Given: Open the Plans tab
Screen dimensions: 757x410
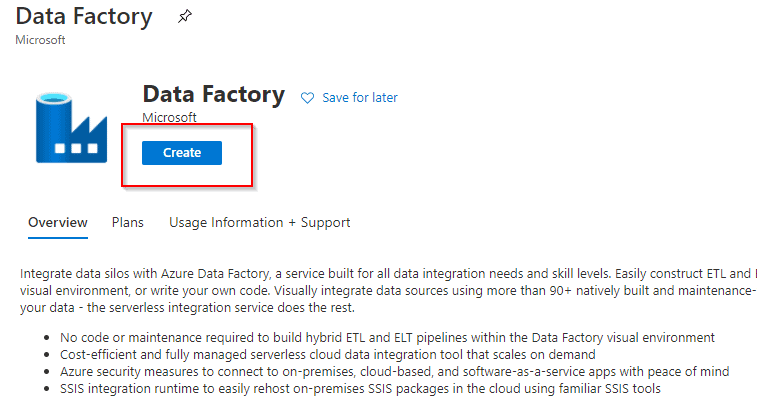Looking at the screenshot, I should 128,222.
